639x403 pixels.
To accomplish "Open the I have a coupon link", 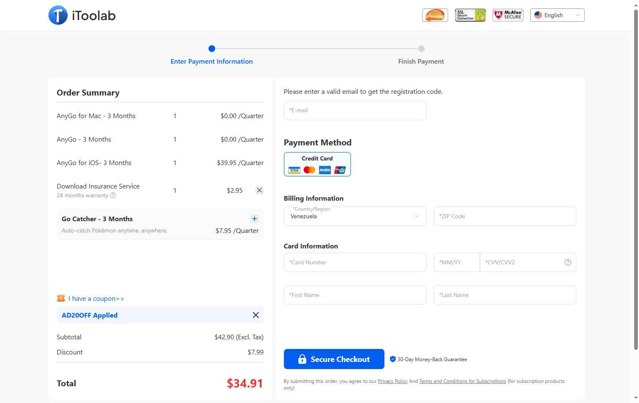I will [x=96, y=299].
